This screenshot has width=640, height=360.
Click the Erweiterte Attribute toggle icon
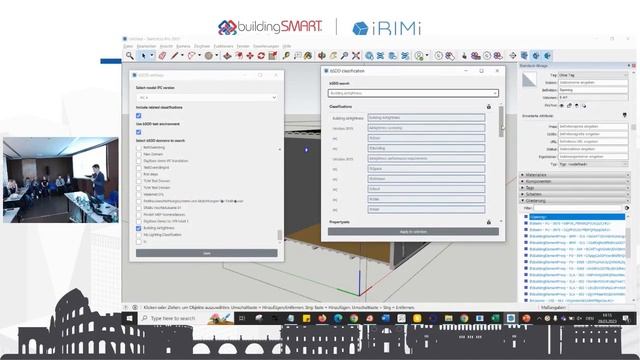624,116
